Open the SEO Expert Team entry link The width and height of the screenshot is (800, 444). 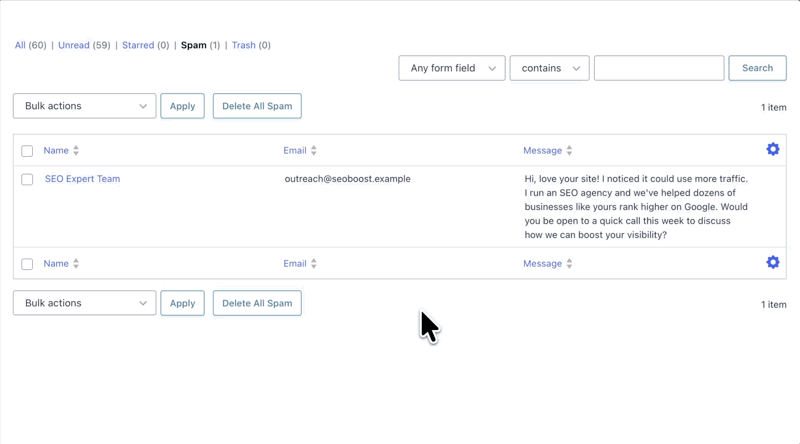[x=83, y=179]
